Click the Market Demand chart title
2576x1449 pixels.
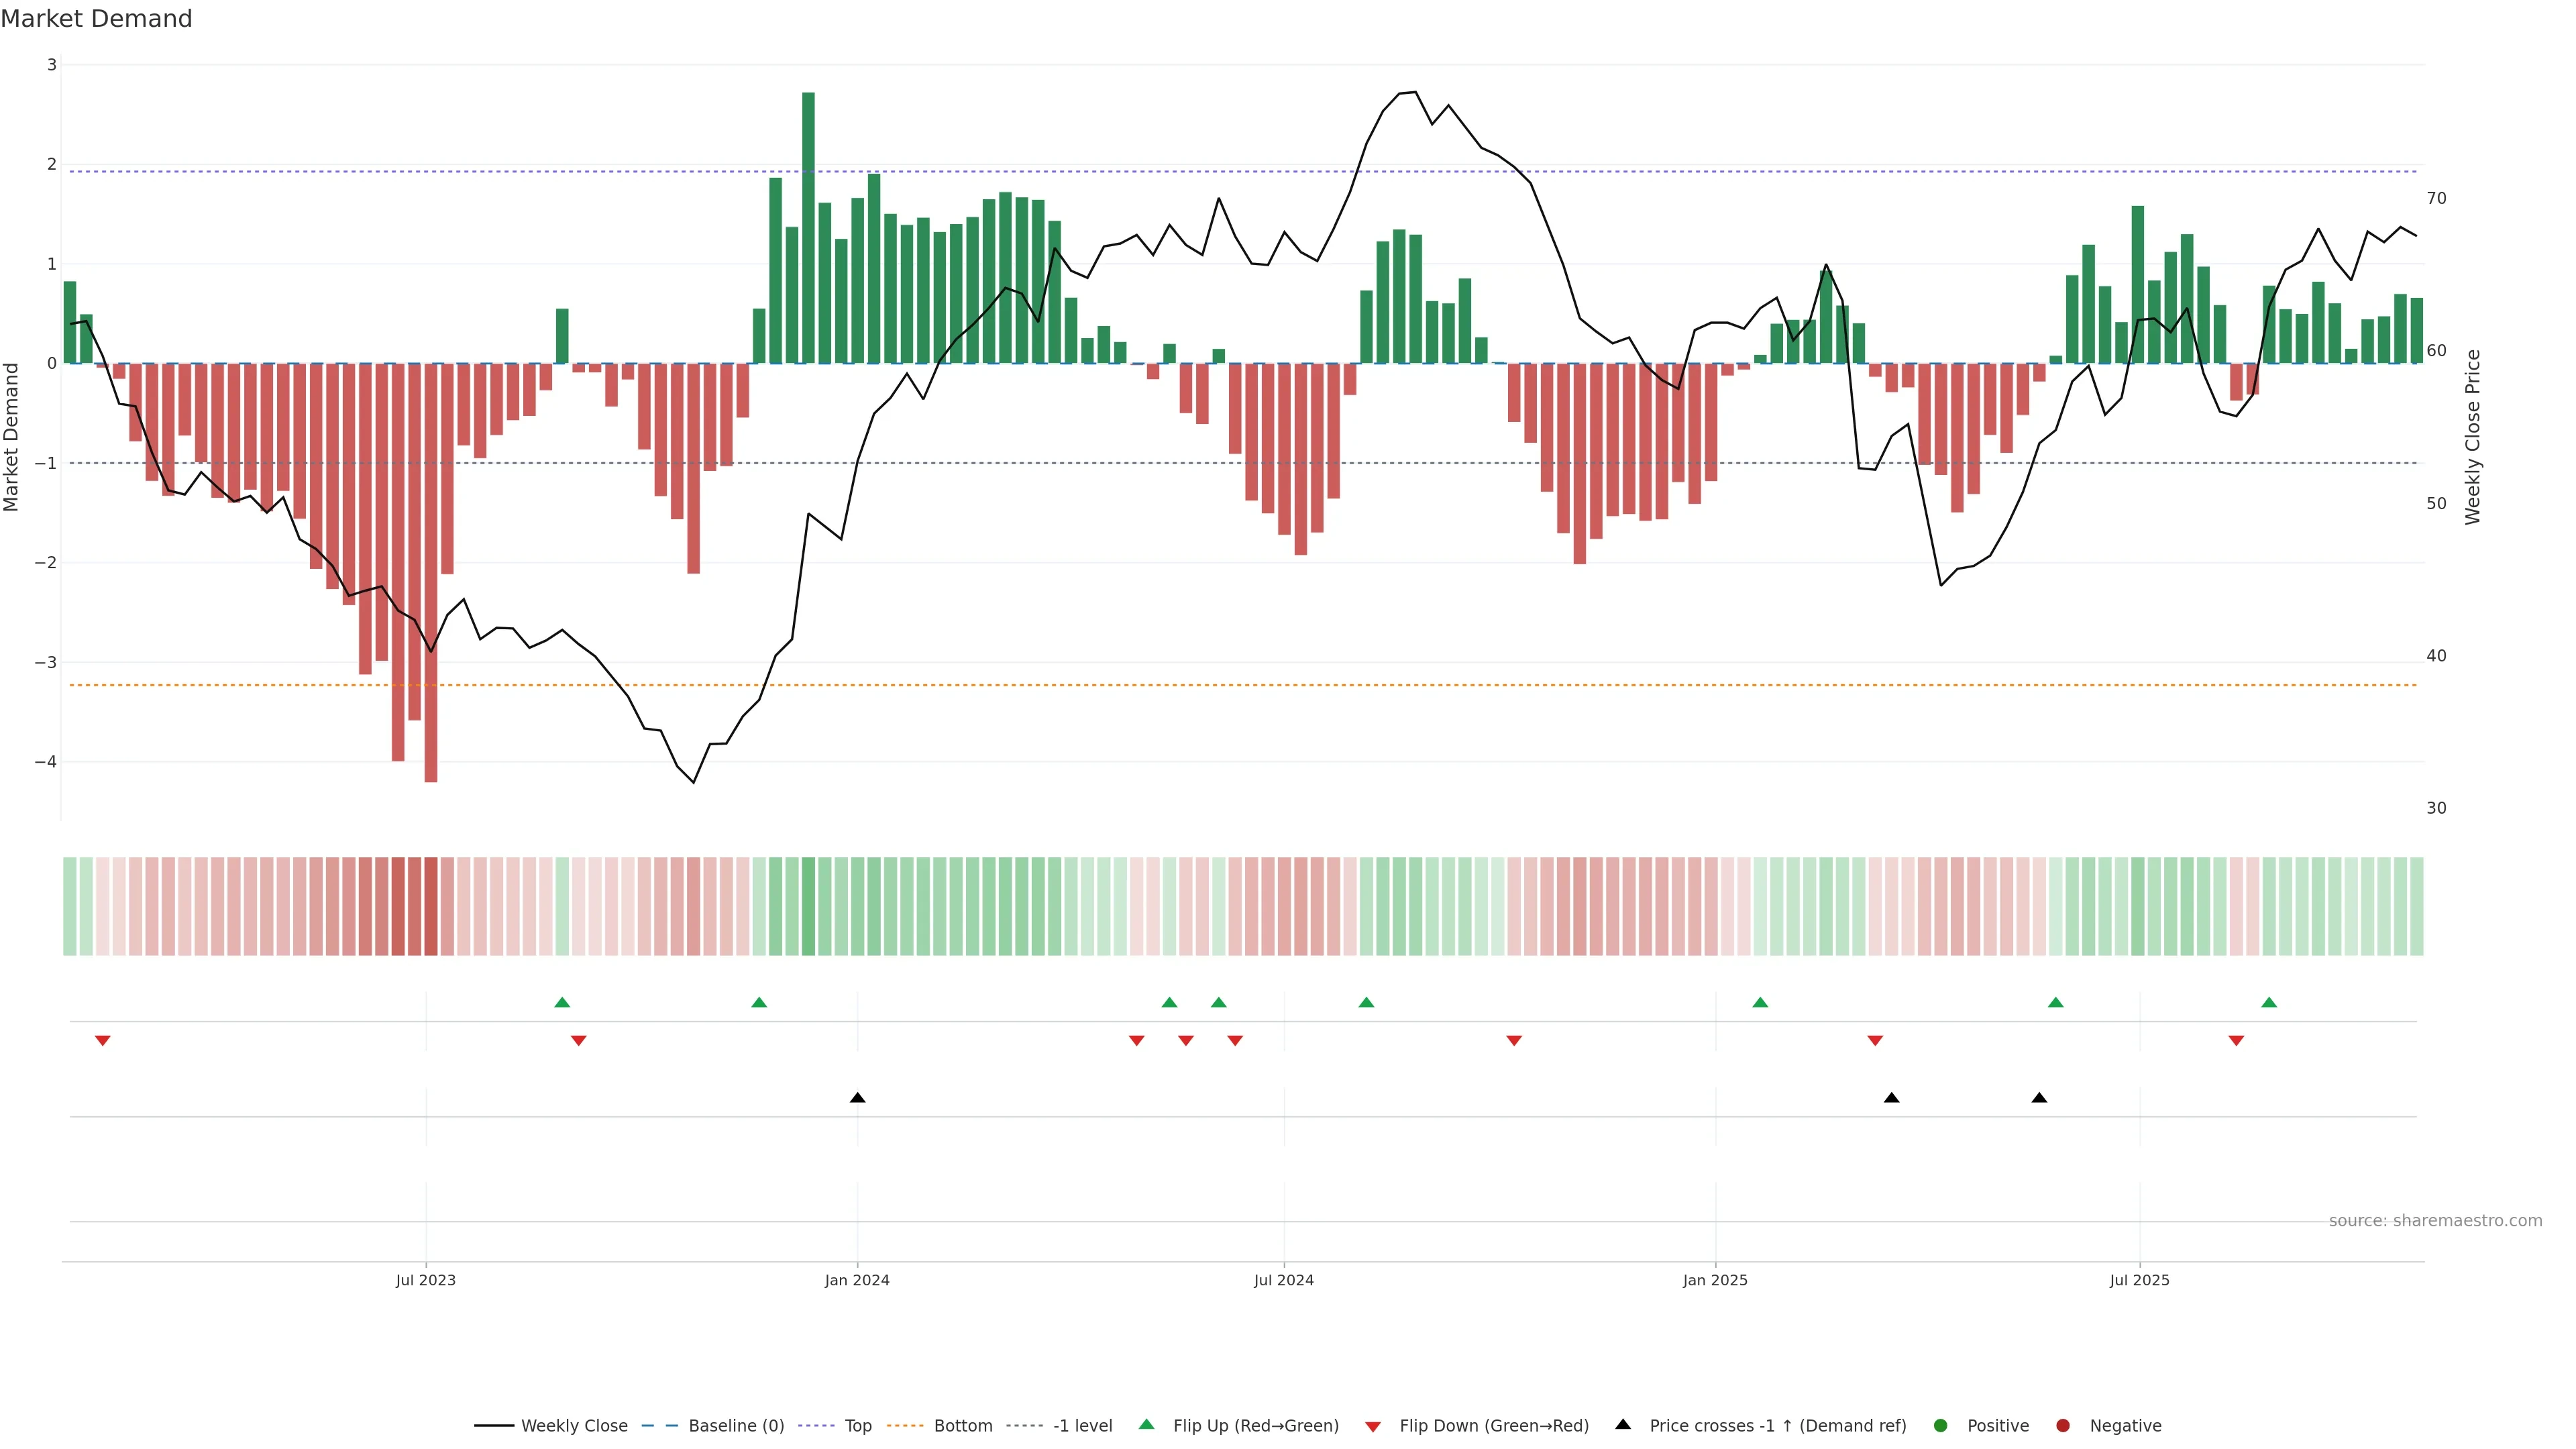click(96, 19)
